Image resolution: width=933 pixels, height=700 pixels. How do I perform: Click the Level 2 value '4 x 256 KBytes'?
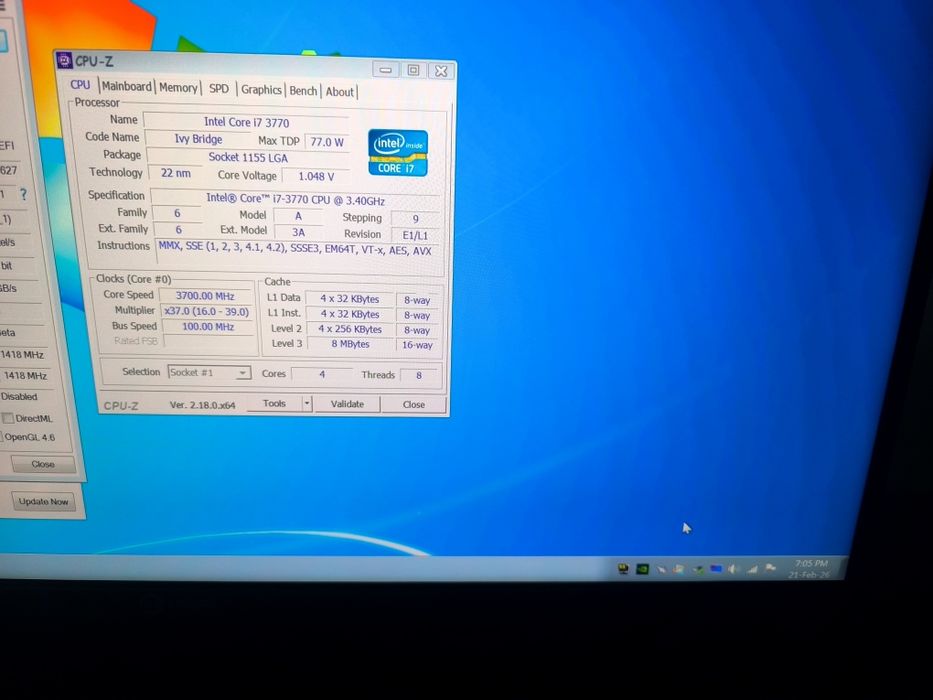(350, 329)
